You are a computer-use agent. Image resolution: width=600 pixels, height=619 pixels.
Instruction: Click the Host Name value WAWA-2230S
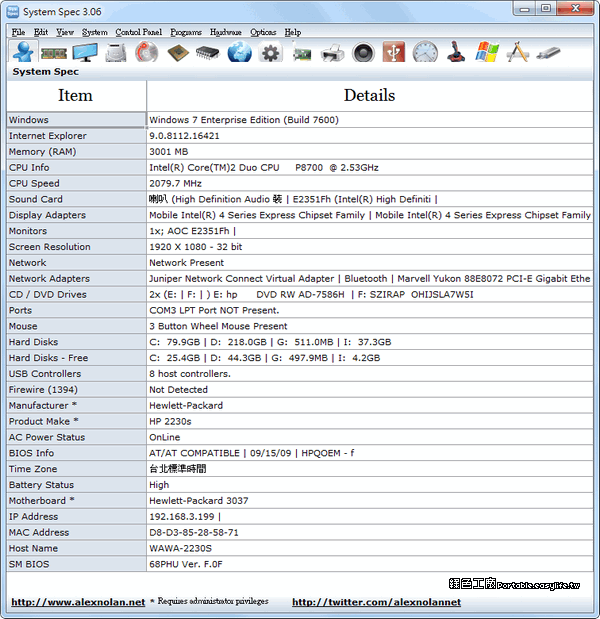pyautogui.click(x=180, y=548)
